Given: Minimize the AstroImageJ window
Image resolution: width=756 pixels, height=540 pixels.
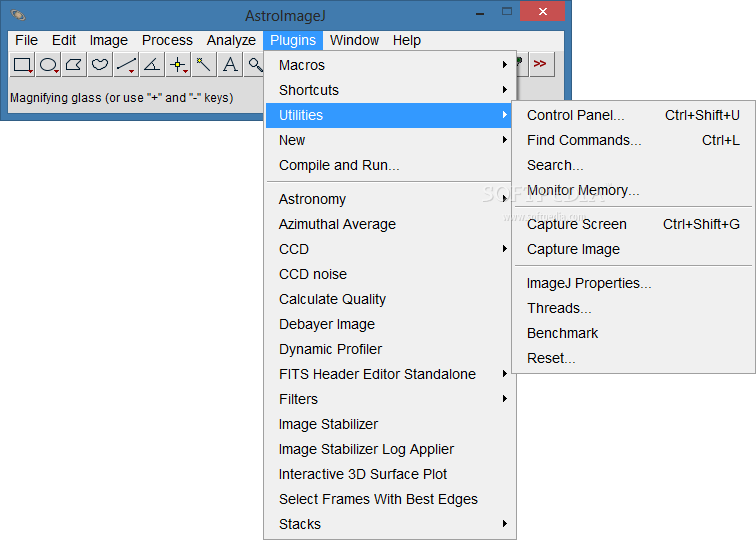Looking at the screenshot, I should pos(480,13).
